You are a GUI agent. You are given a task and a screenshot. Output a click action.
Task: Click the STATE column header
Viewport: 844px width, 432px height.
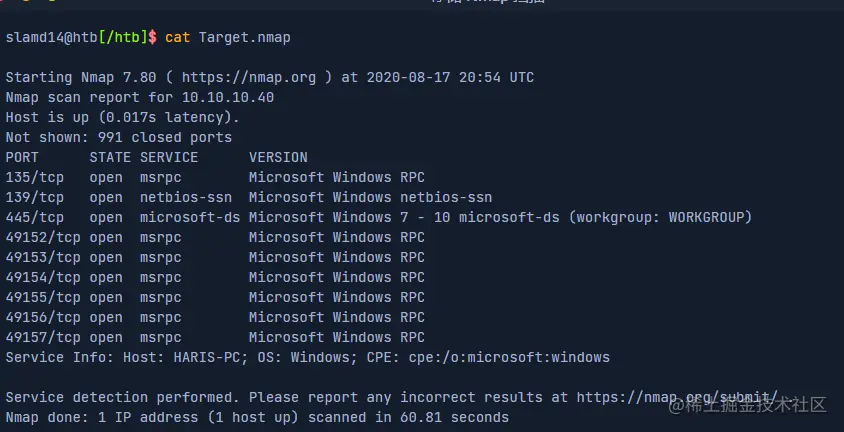coord(110,157)
